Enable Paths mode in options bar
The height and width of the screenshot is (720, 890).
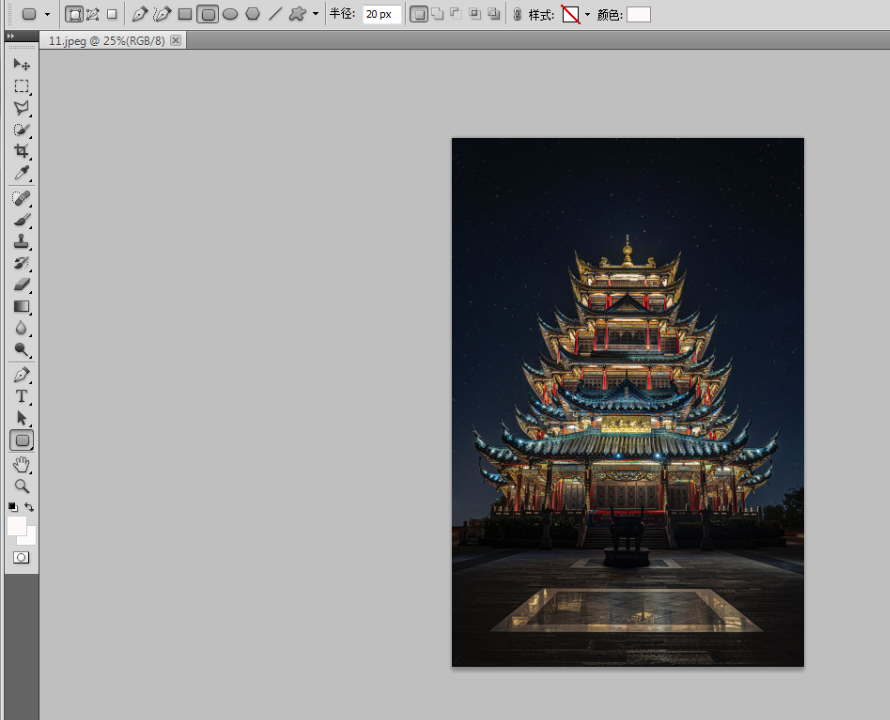pyautogui.click(x=93, y=14)
